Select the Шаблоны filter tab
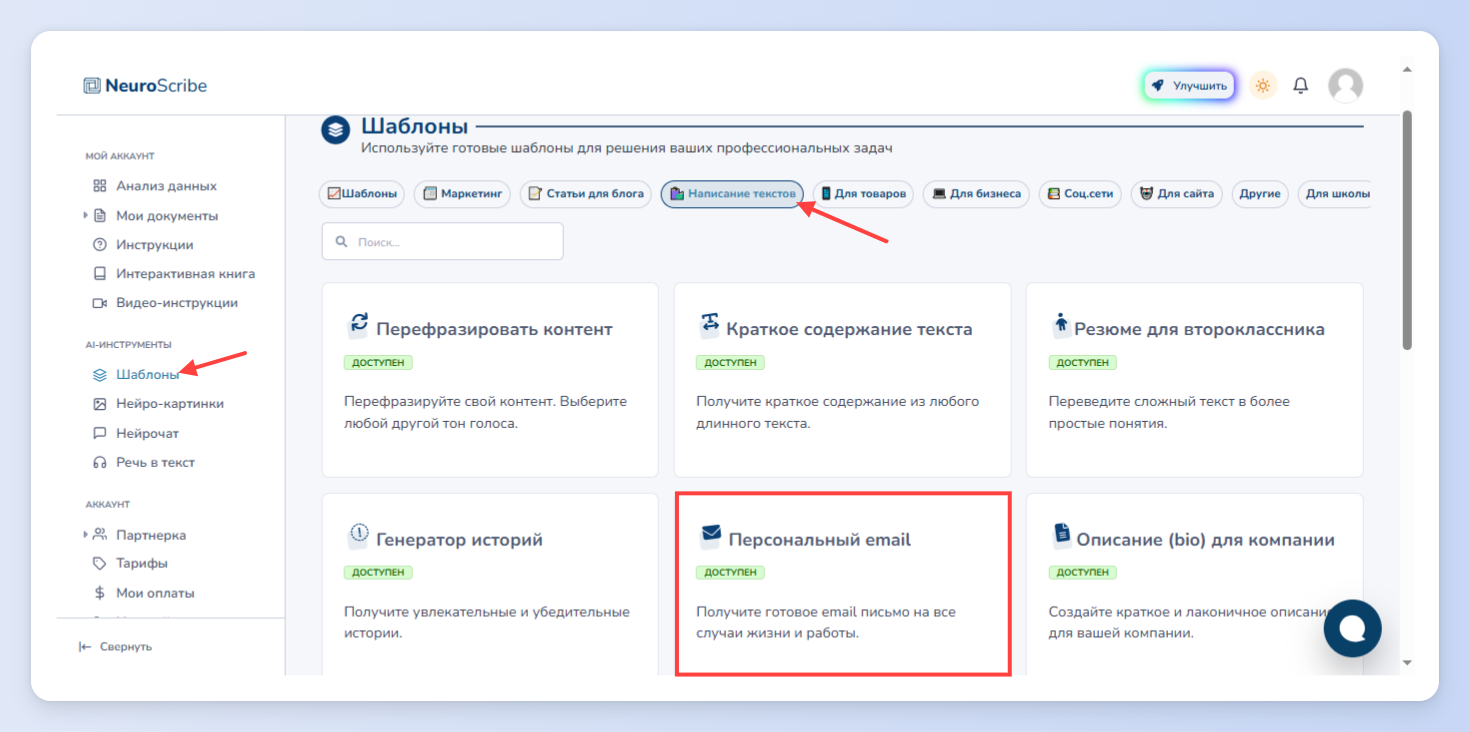 pos(362,194)
